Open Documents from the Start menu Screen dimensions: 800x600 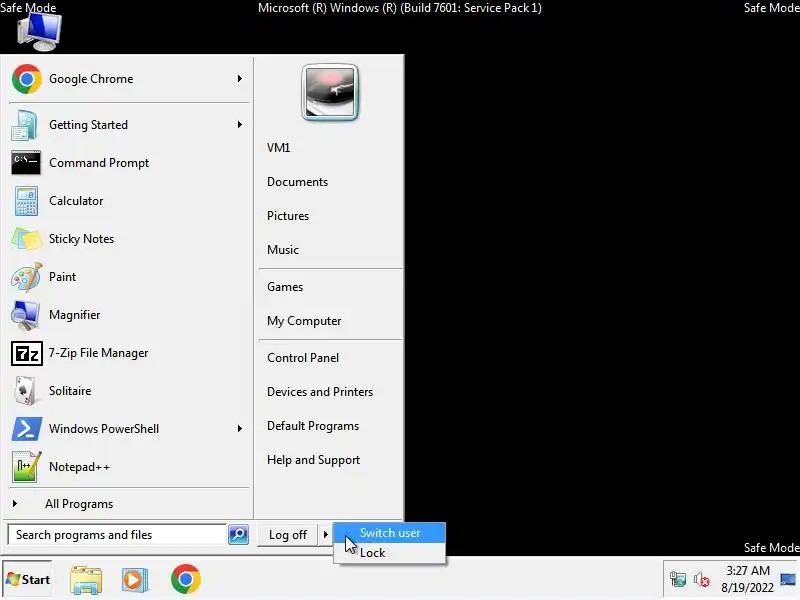[x=297, y=182]
